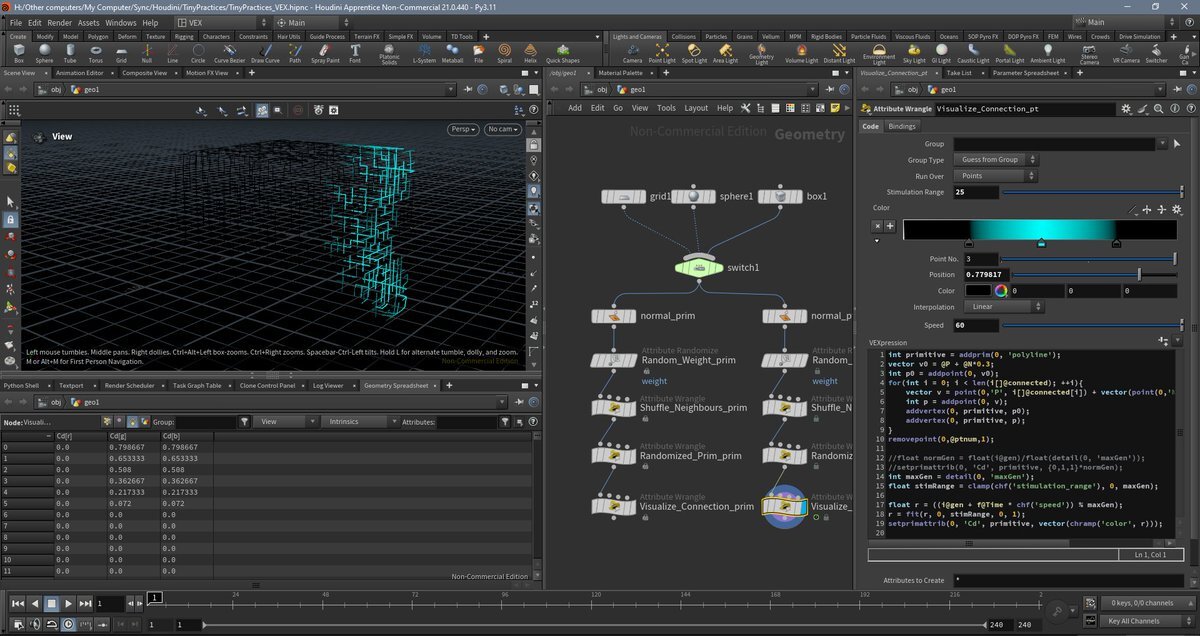Screen dimensions: 1200x636
Task: Open the Render menu
Action: [59, 22]
